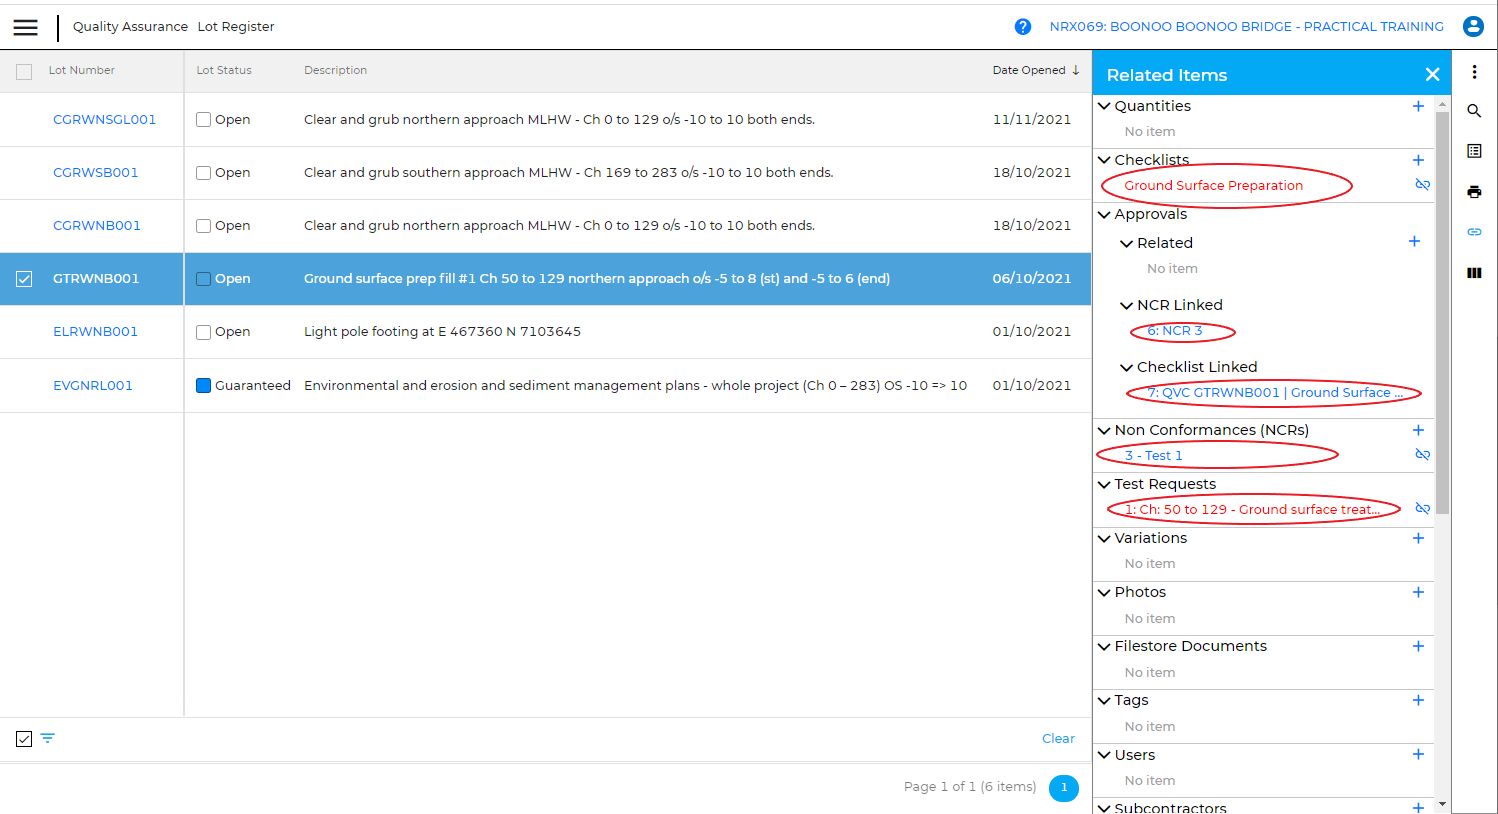Click the blue help question mark icon
Screen dimensions: 1498x814
1022,27
